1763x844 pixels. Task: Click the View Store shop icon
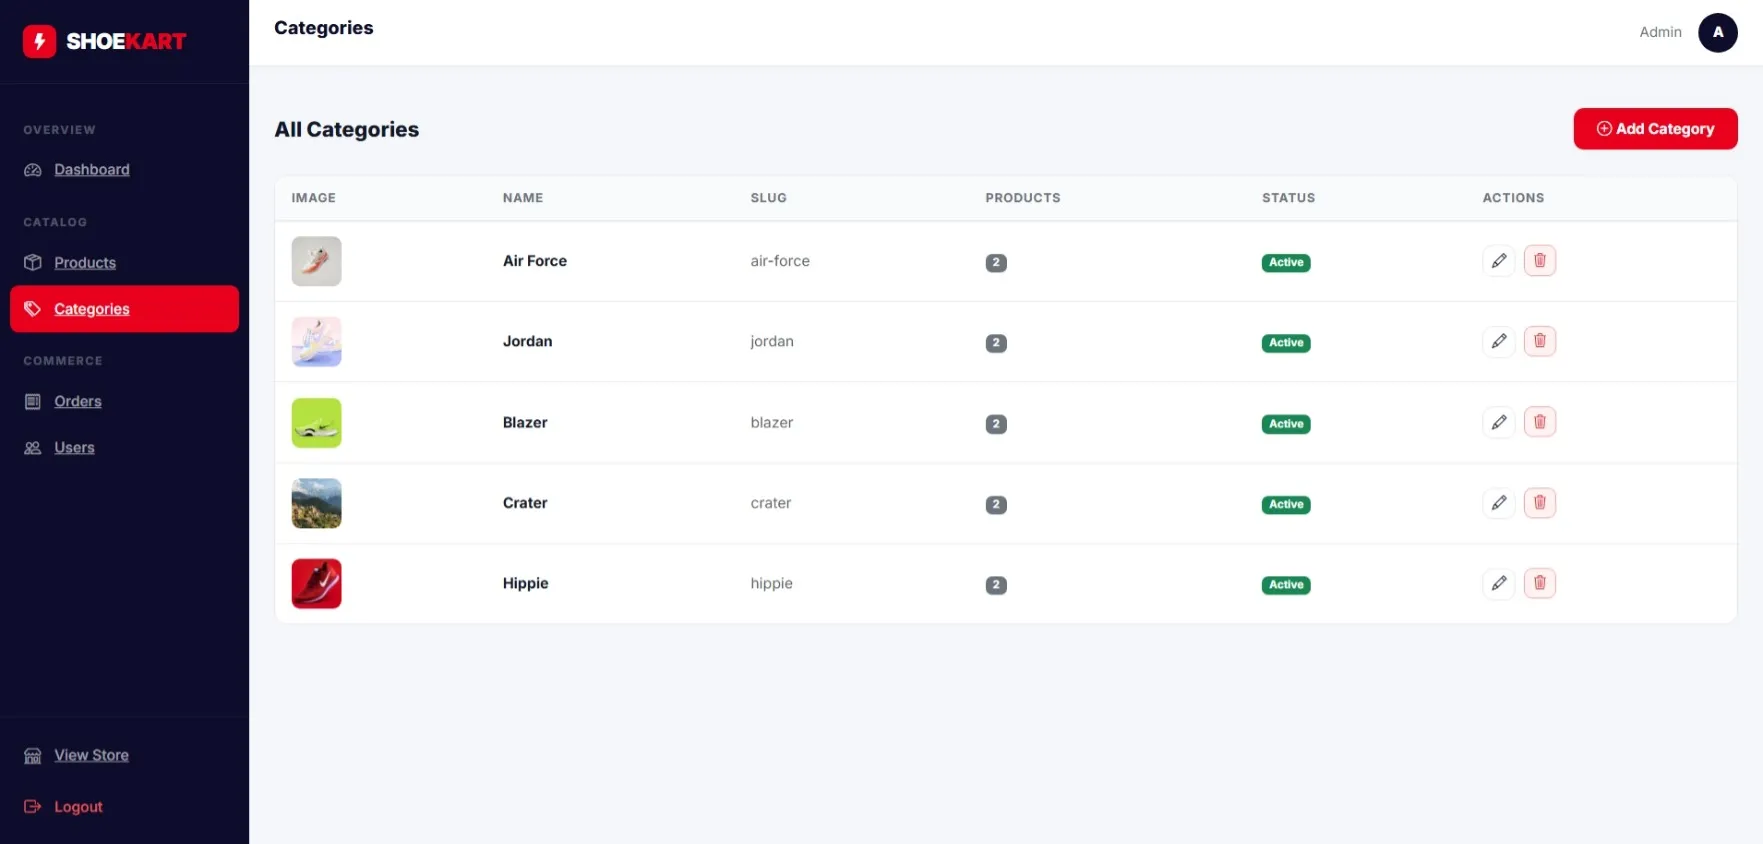[33, 755]
